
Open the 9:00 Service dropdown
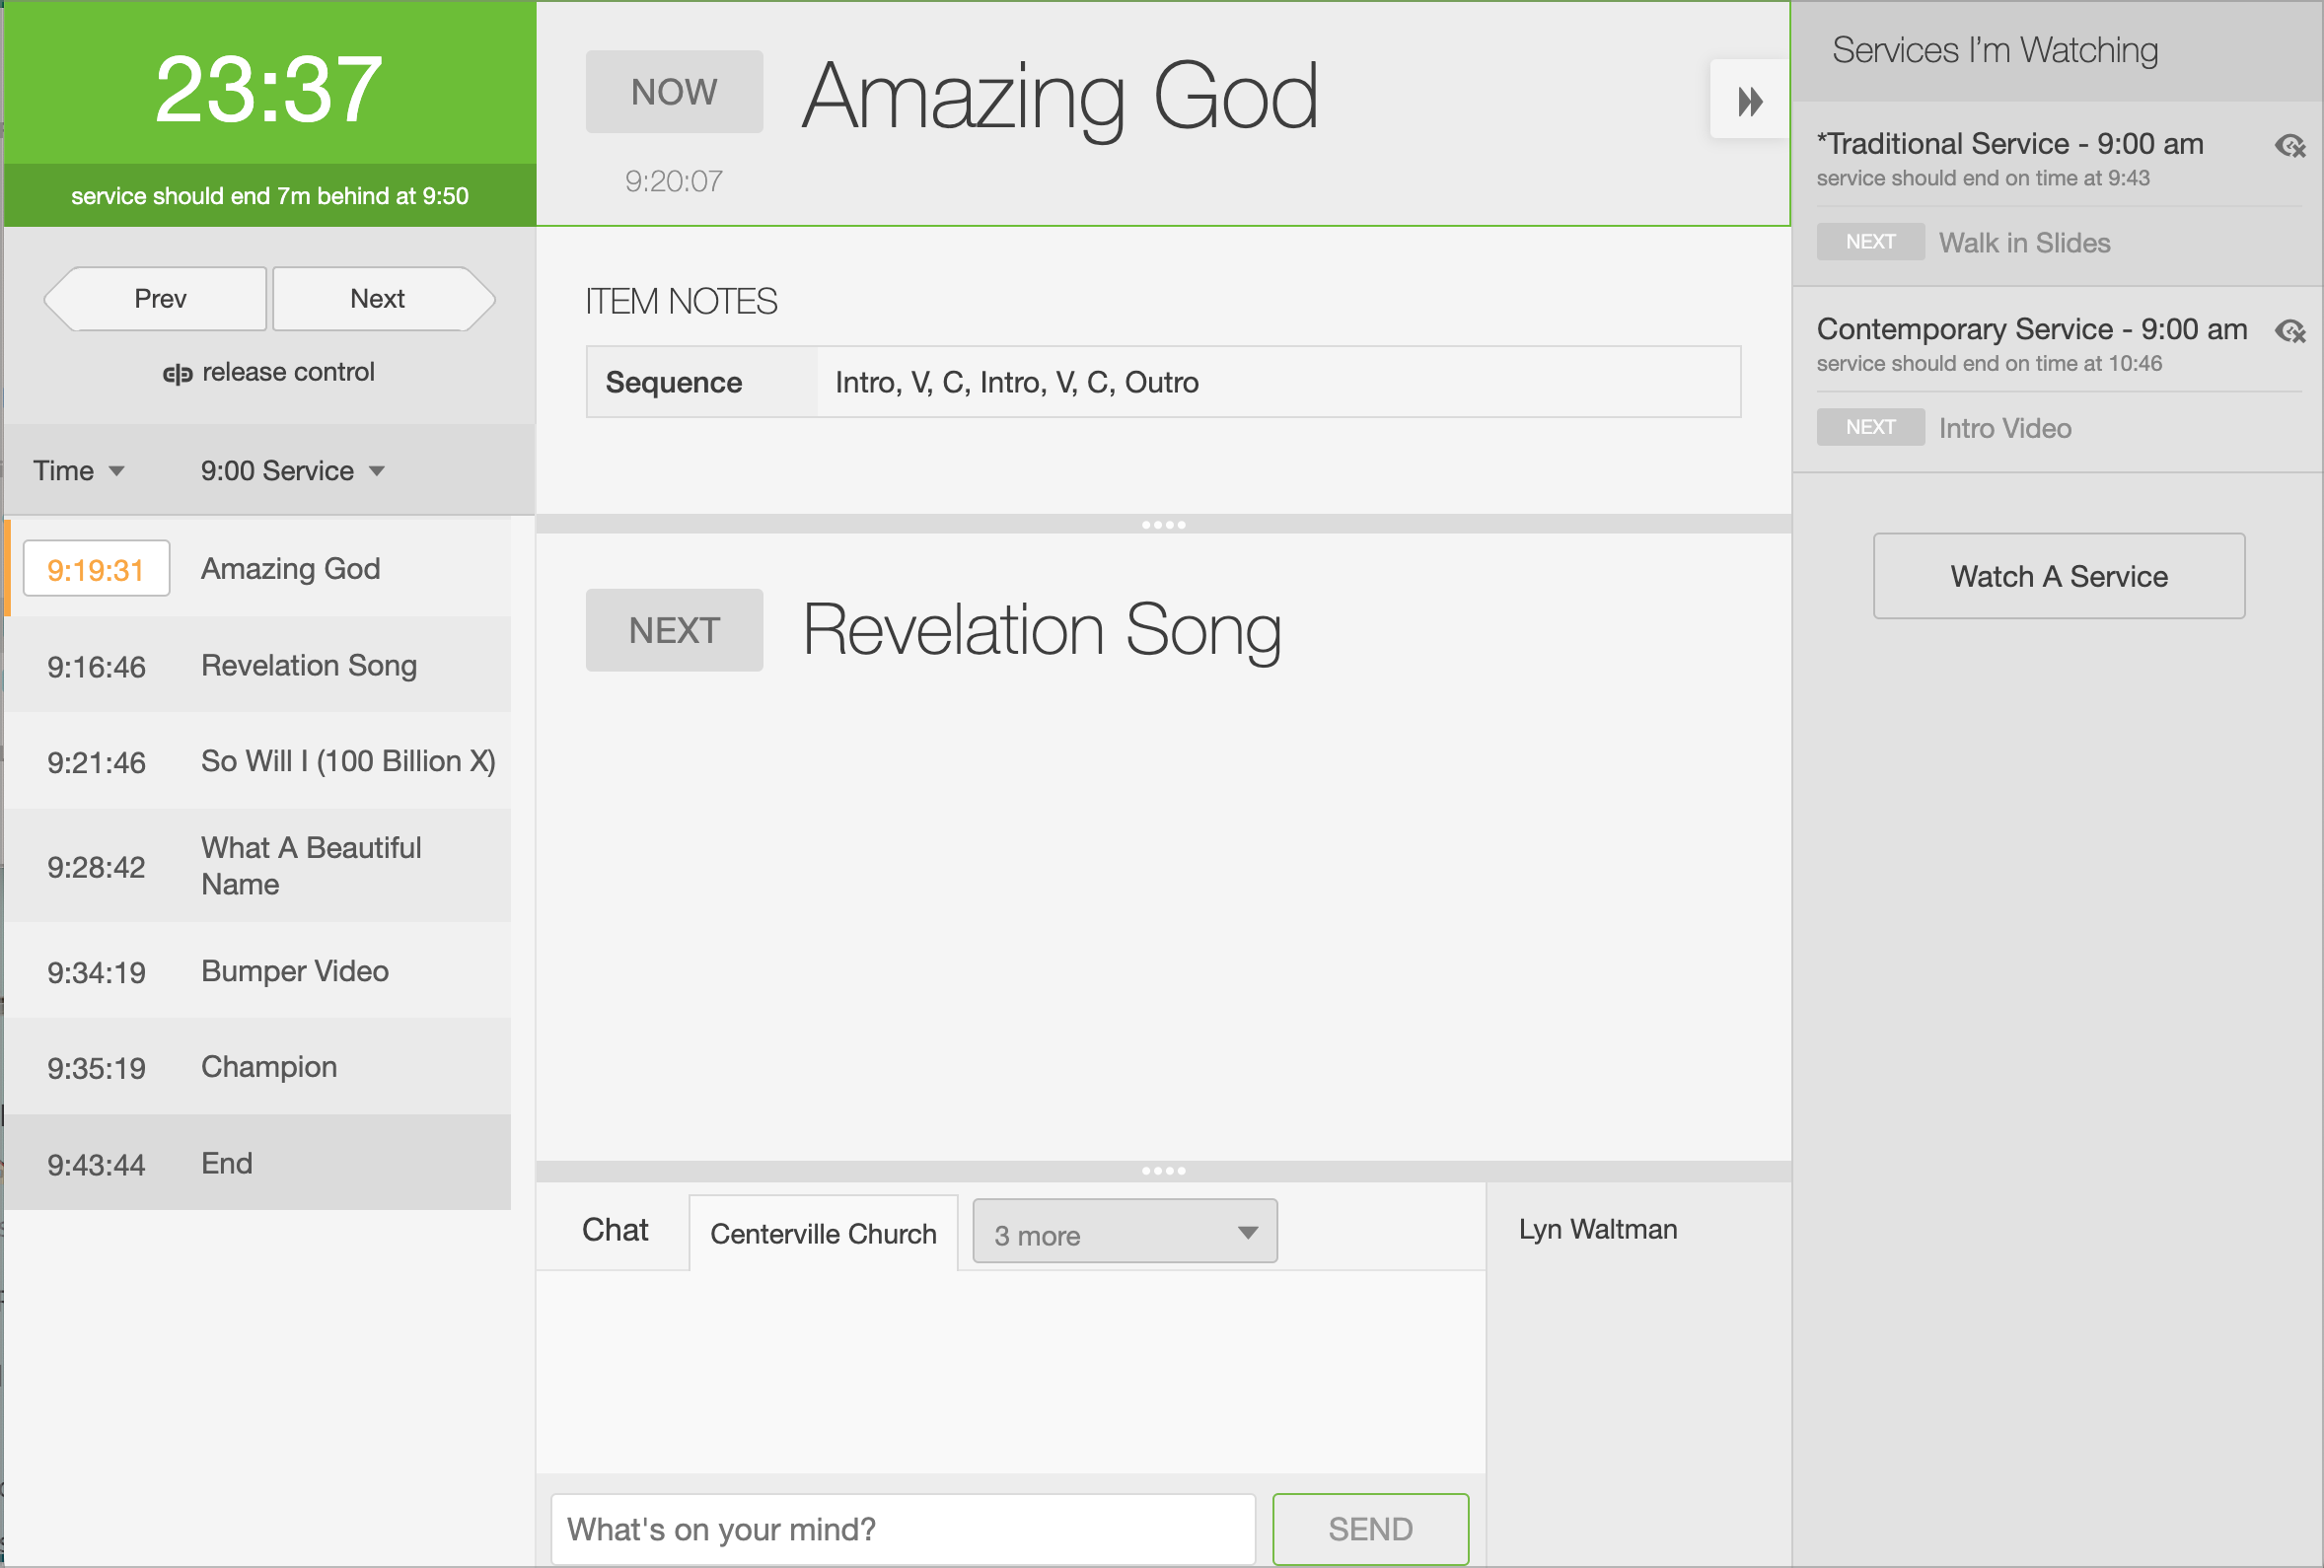tap(291, 471)
